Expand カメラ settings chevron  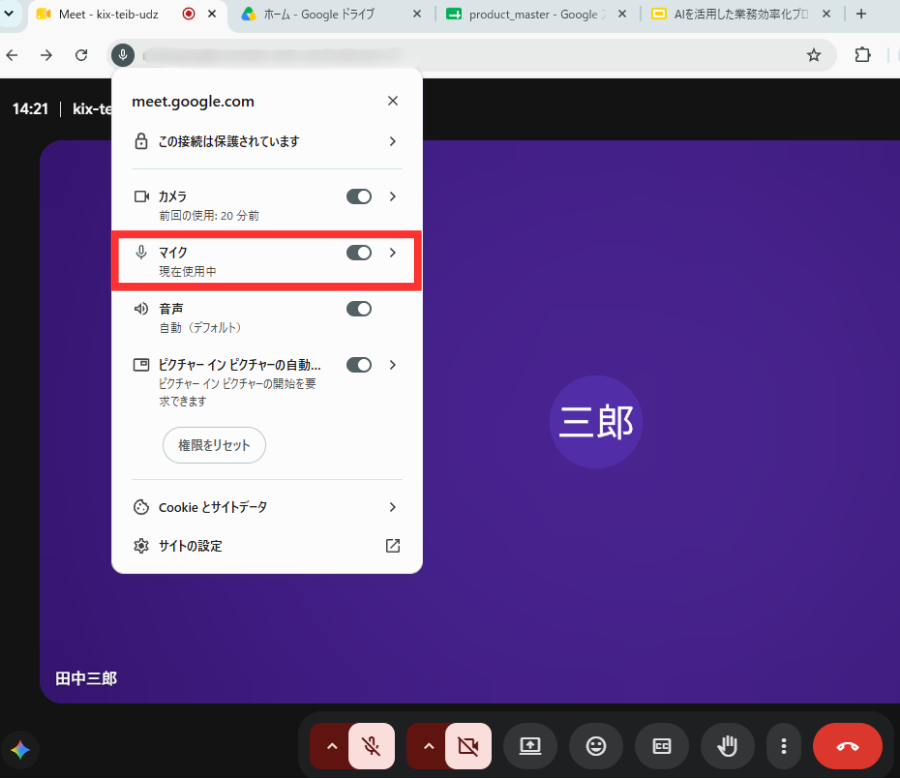(393, 197)
